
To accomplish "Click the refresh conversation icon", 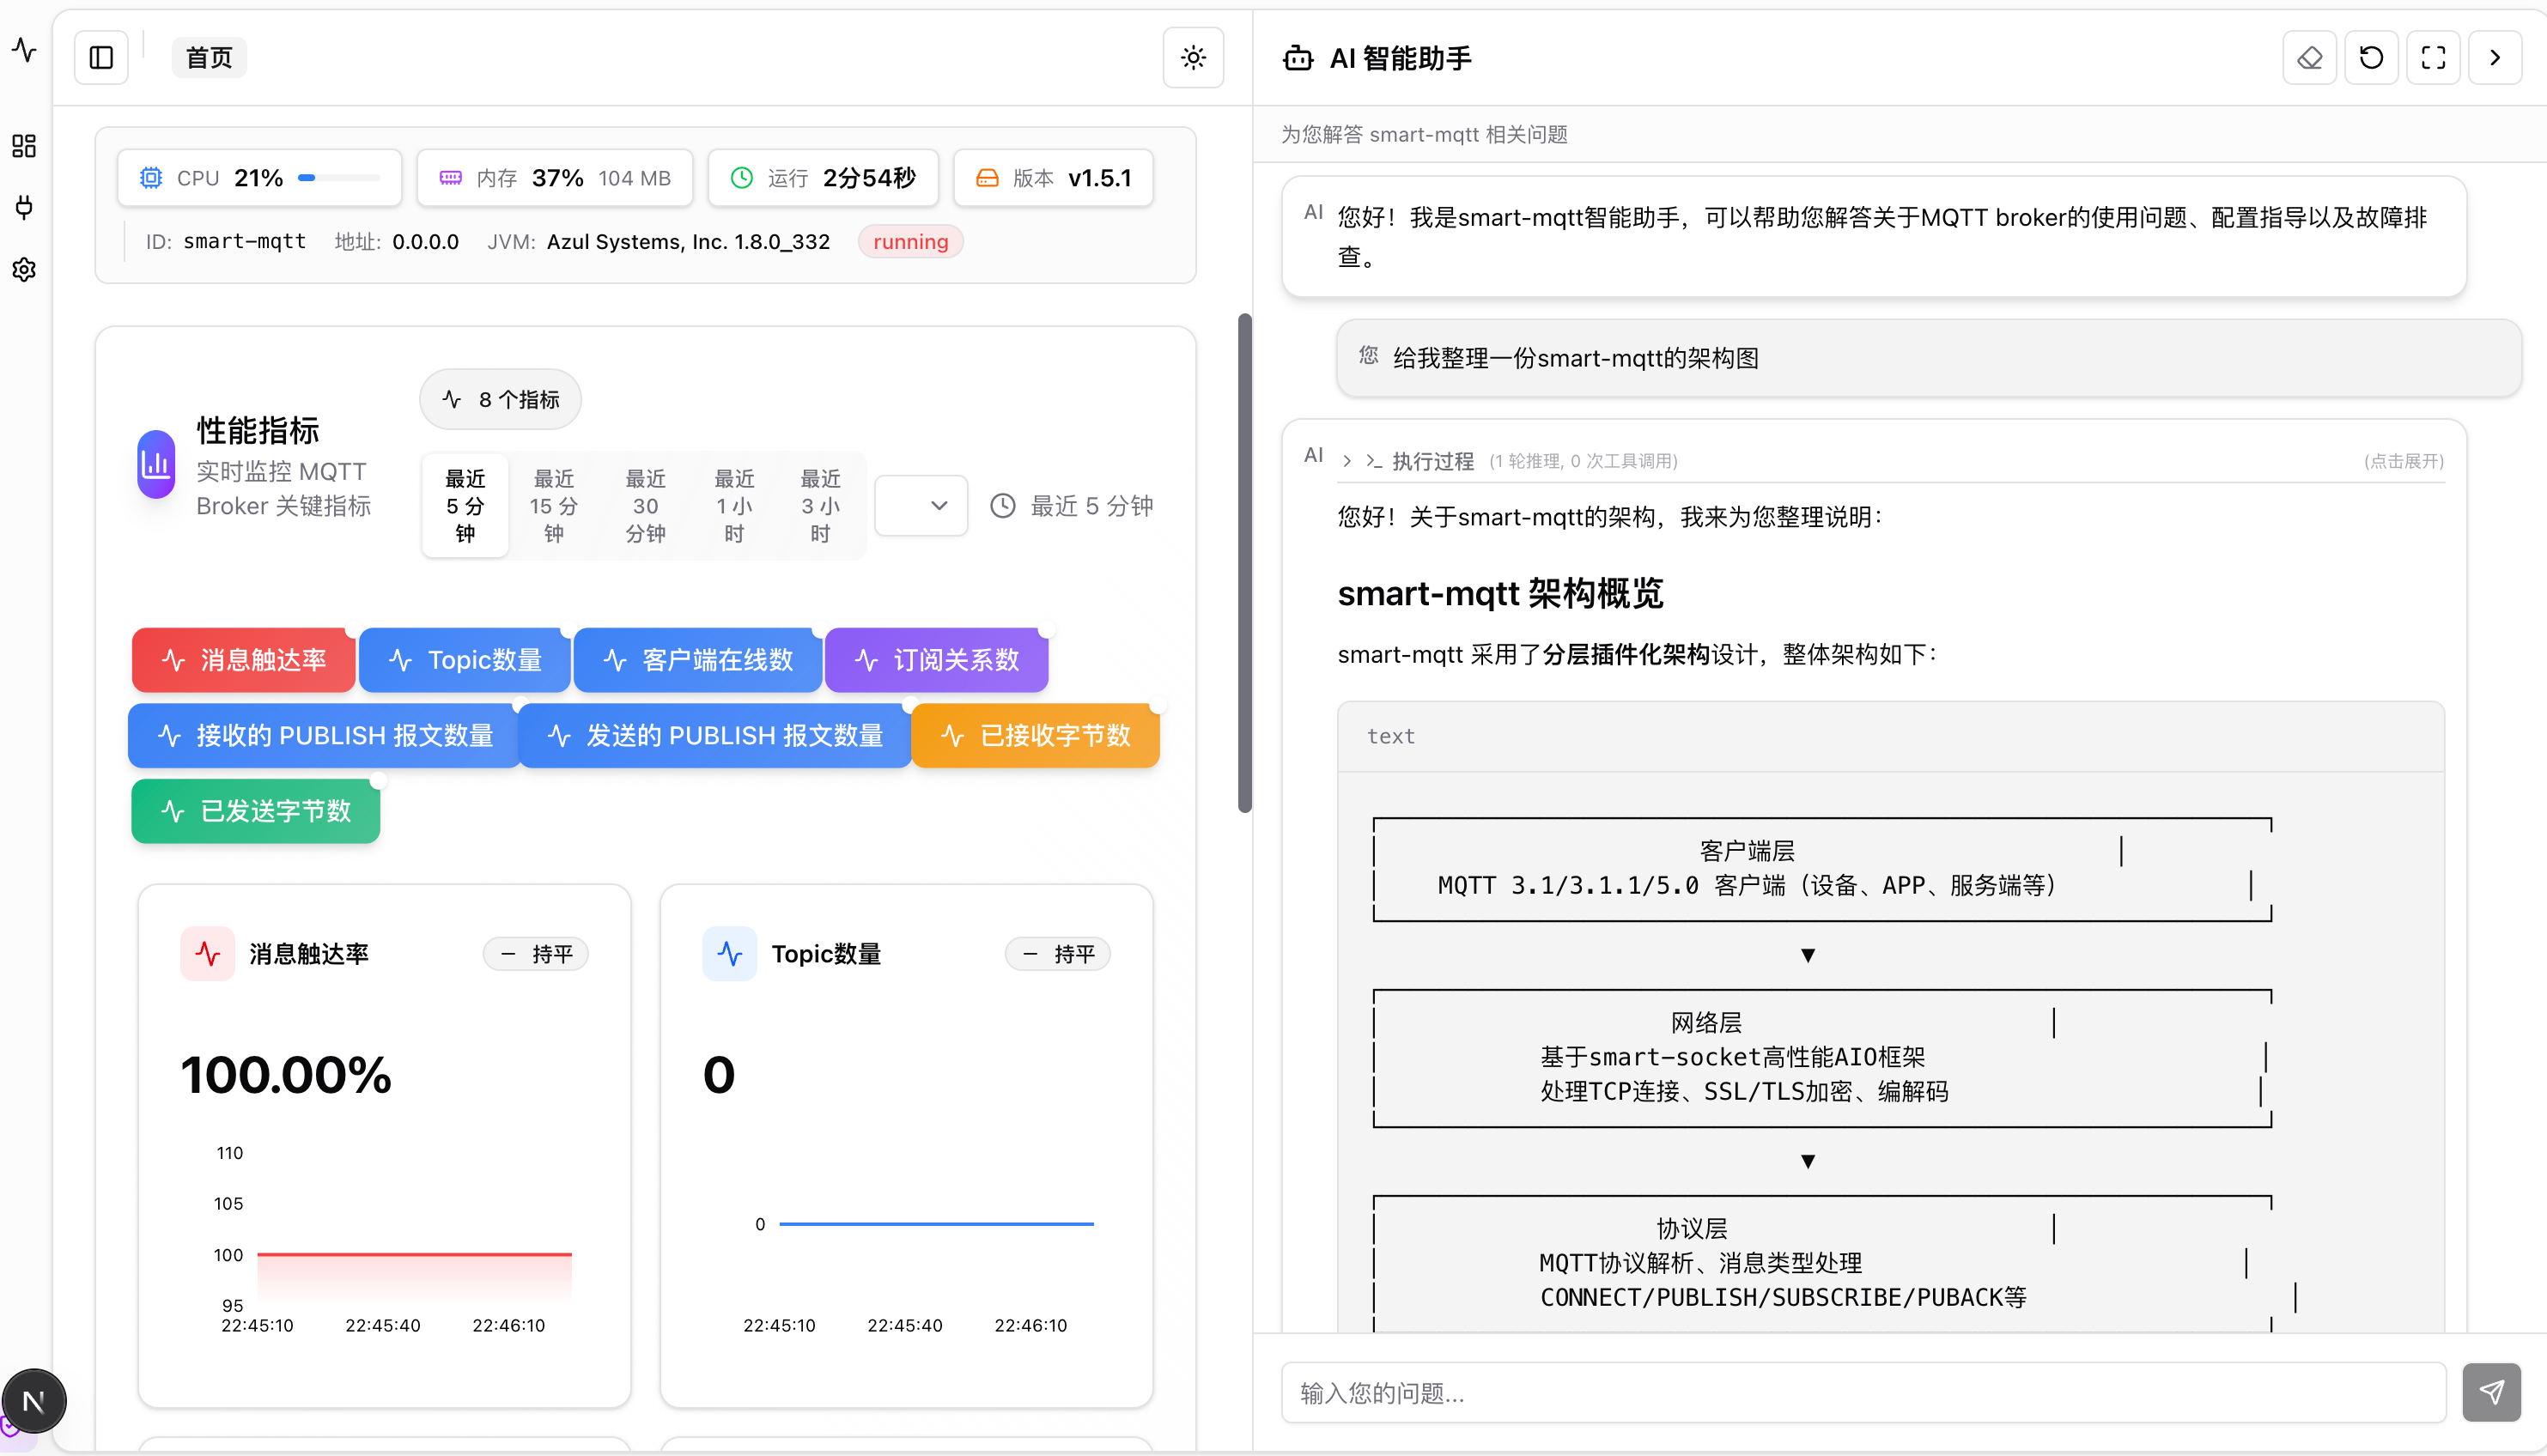I will (2371, 57).
